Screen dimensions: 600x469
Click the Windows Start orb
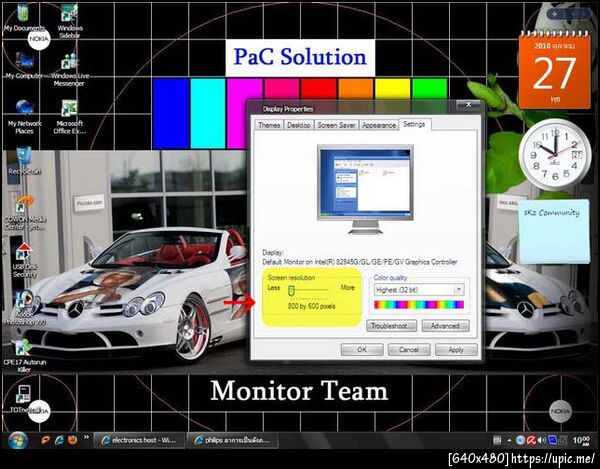click(x=18, y=440)
